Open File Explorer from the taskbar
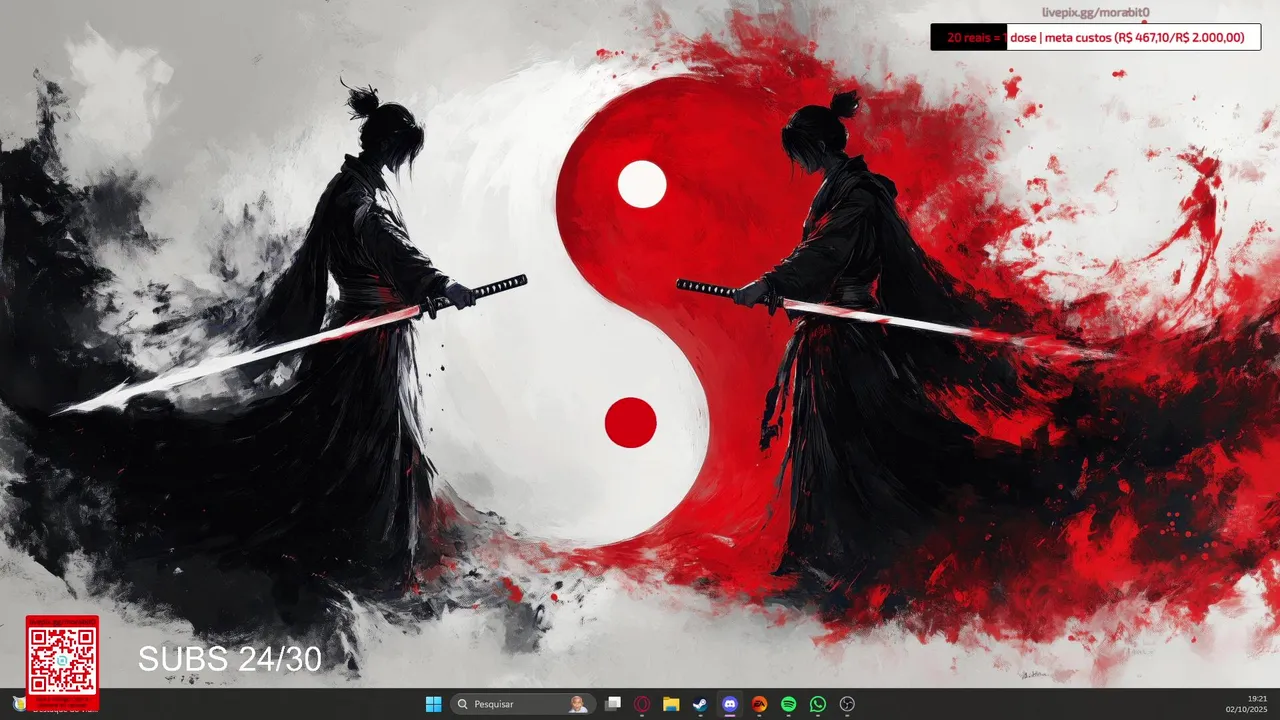Viewport: 1280px width, 720px height. pos(671,704)
